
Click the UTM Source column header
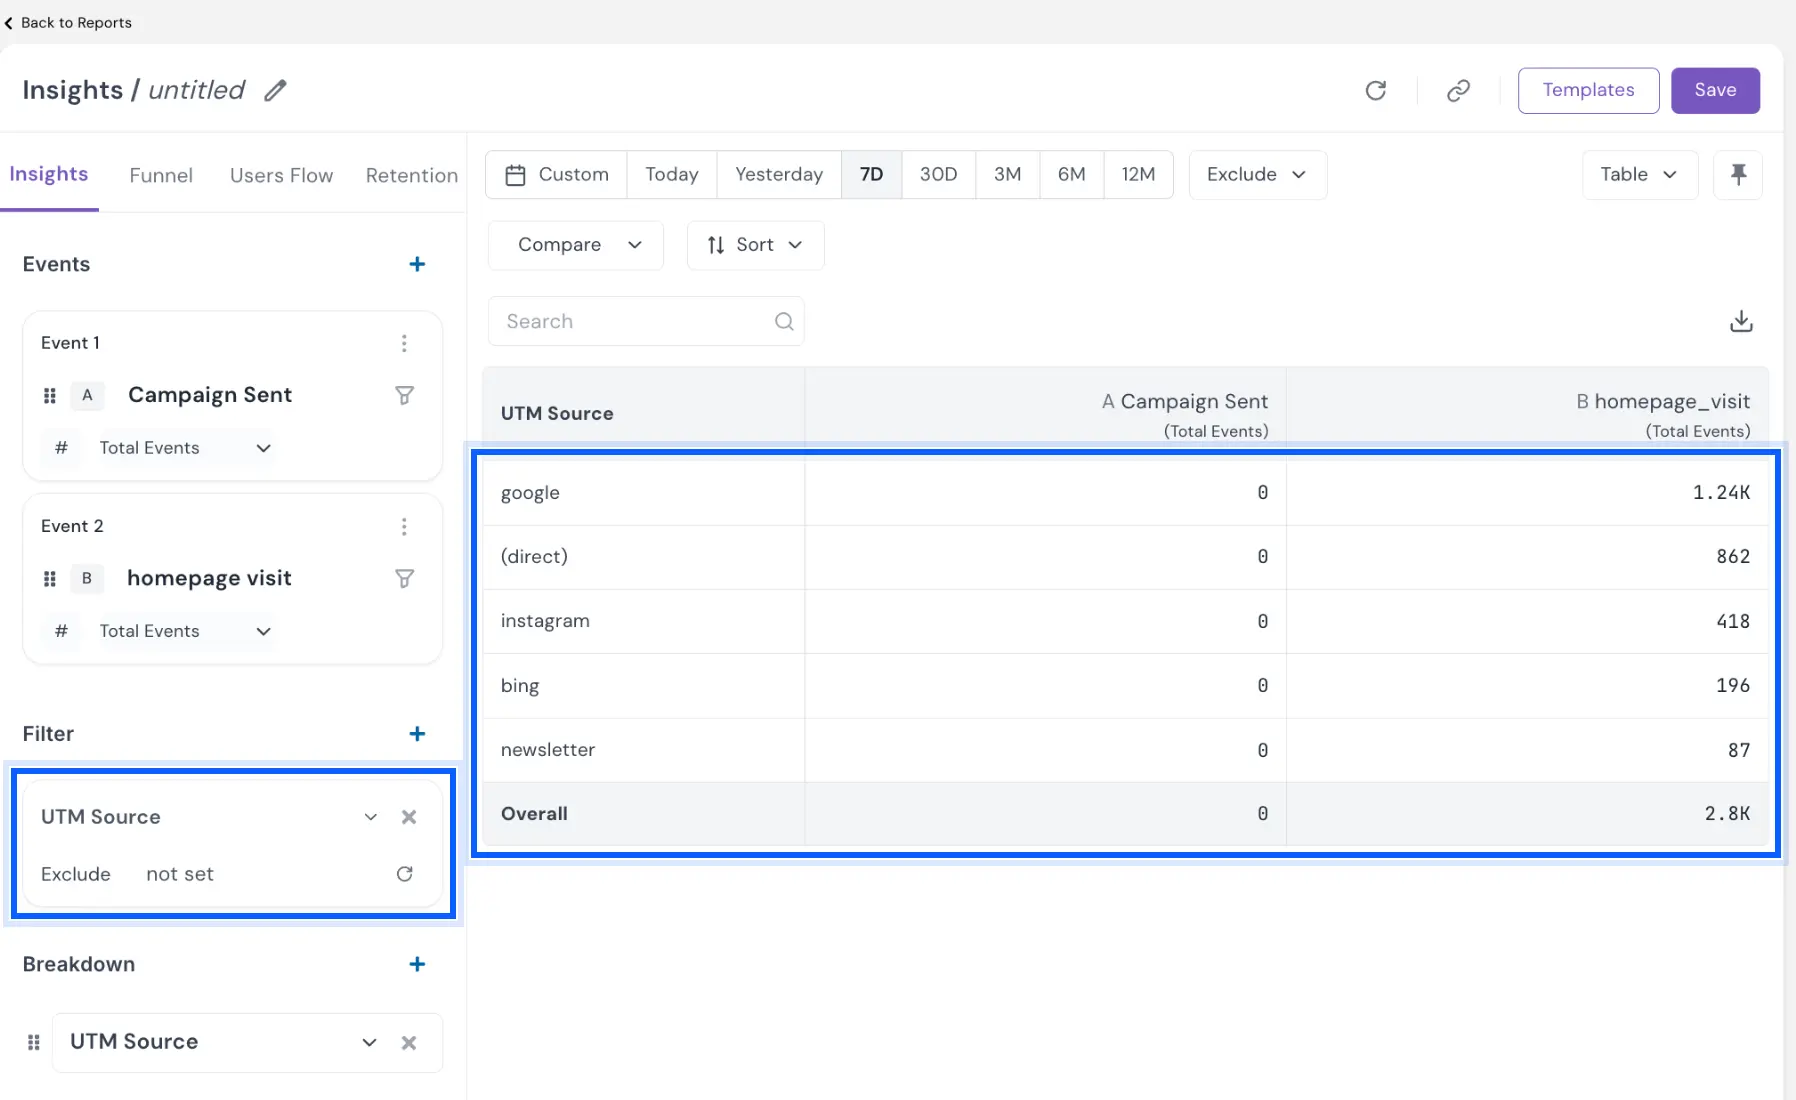[x=557, y=413]
